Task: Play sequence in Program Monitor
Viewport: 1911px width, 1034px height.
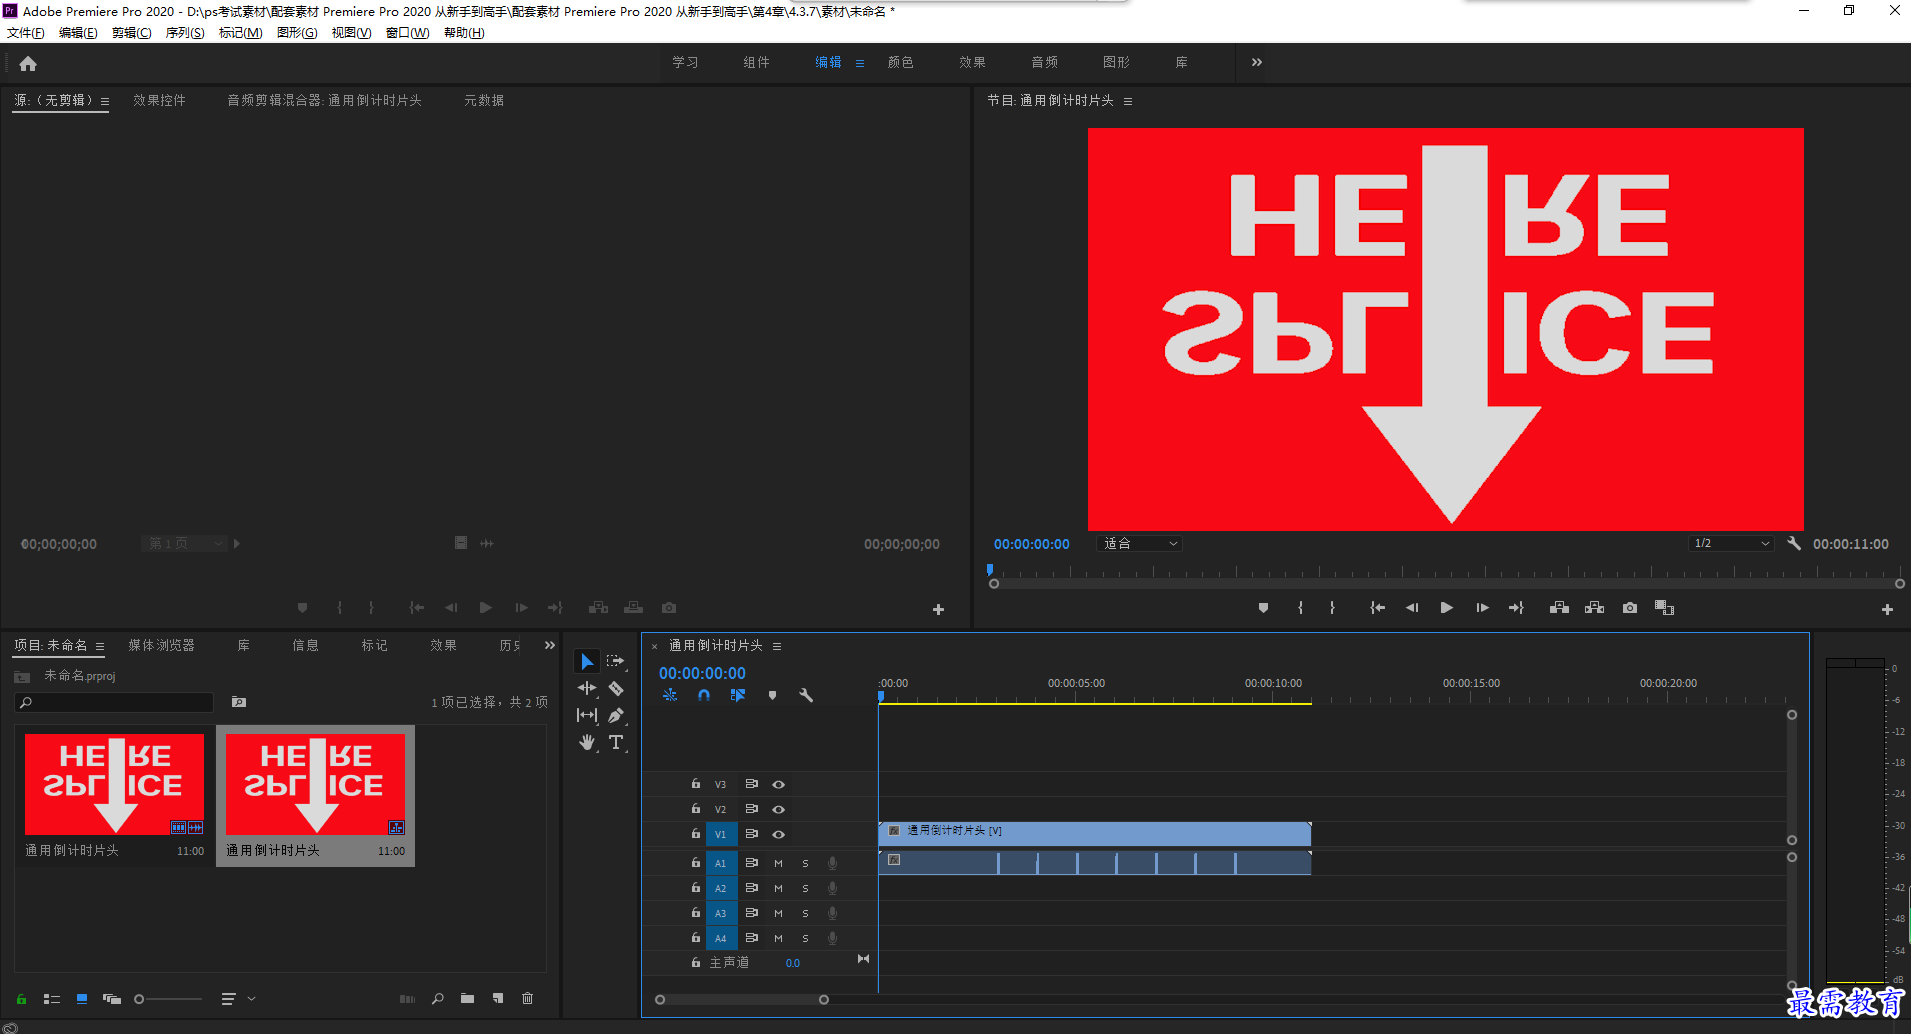Action: (1446, 608)
